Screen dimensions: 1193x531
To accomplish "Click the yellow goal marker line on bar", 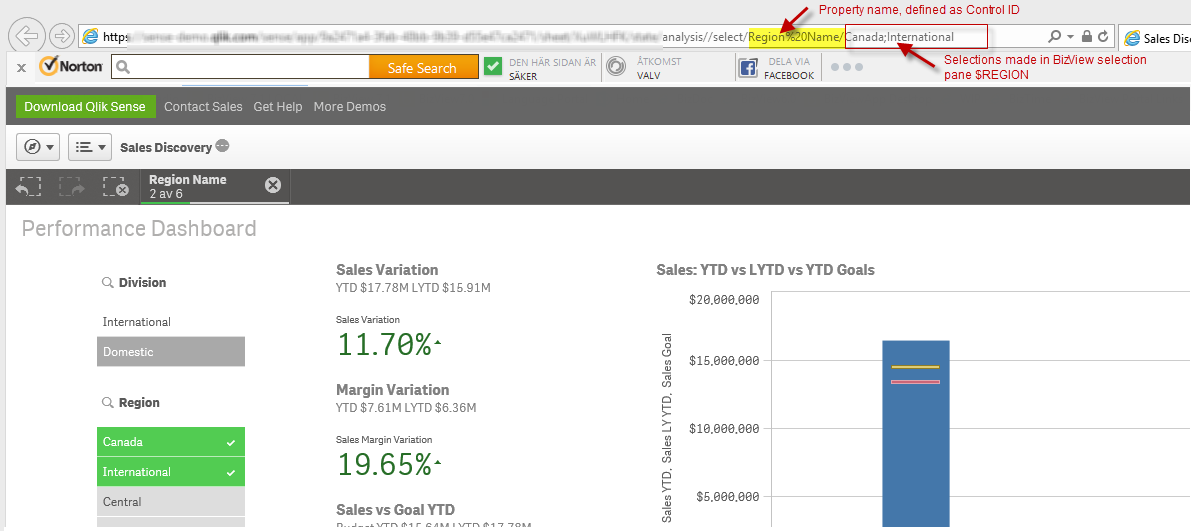I will 916,367.
